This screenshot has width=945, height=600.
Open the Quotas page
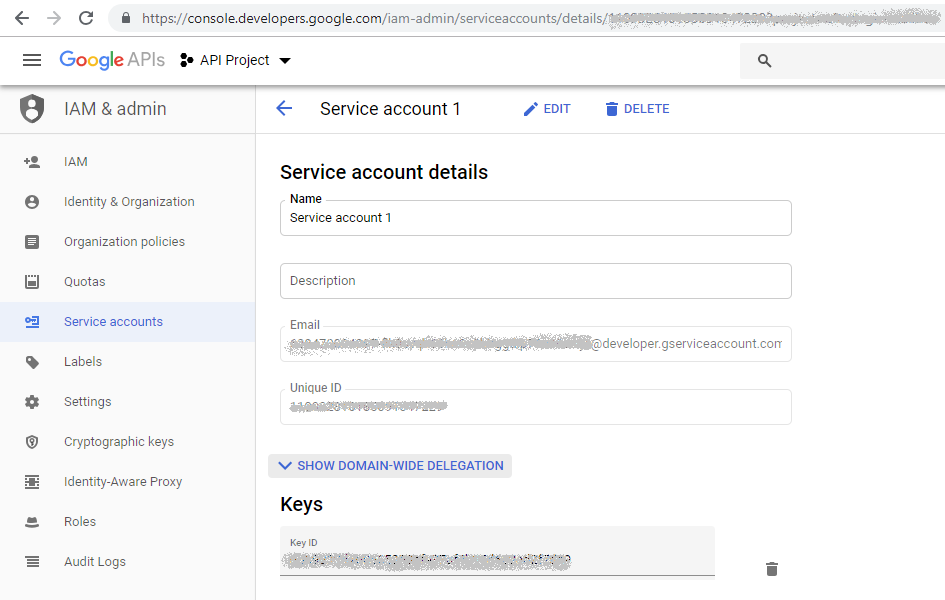click(x=84, y=282)
